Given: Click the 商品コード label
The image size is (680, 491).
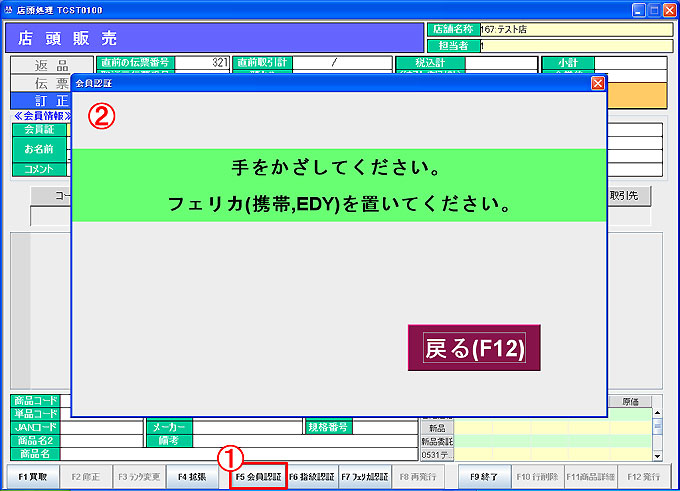Looking at the screenshot, I should tap(35, 400).
